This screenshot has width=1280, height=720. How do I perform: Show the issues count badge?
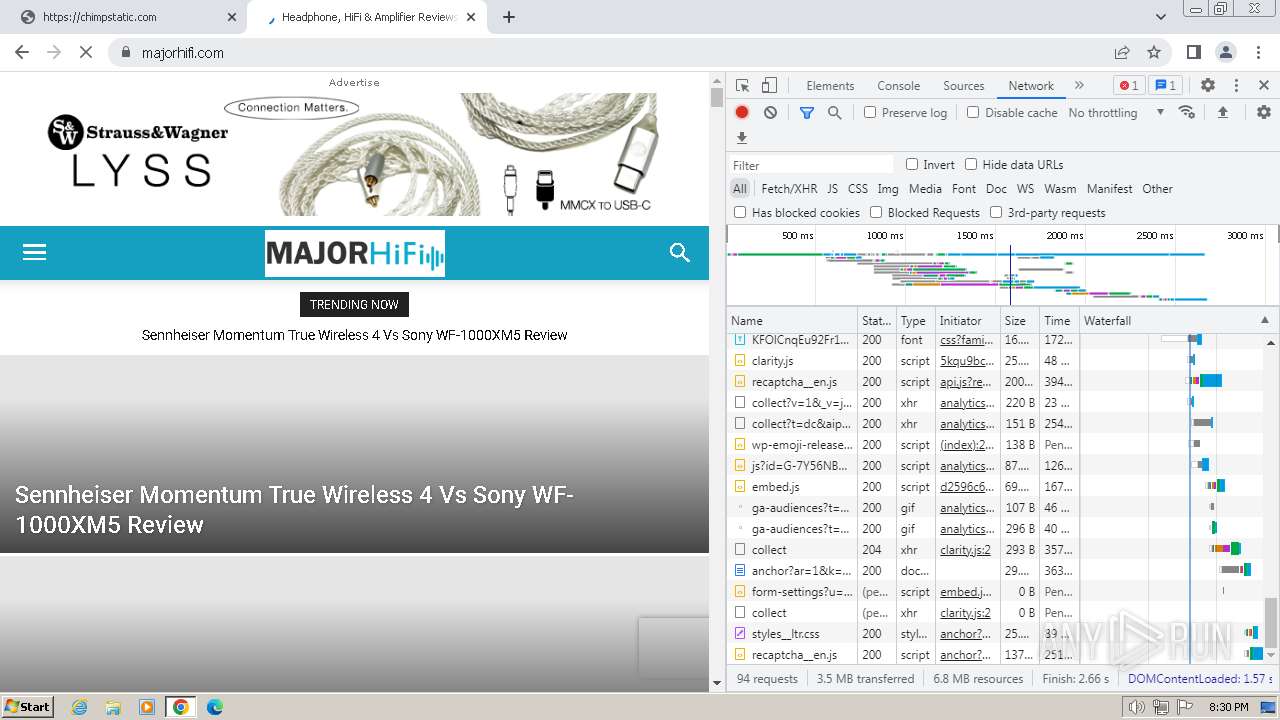(1164, 86)
